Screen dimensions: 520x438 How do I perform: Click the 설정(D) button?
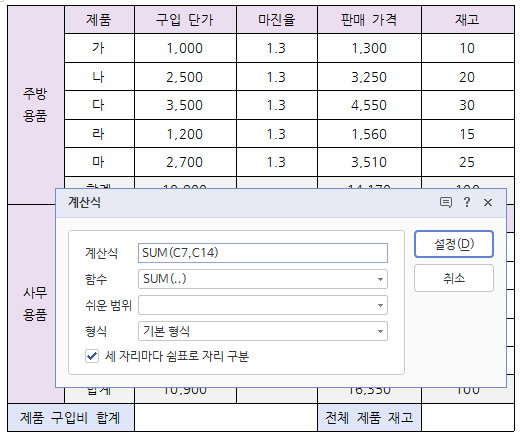(454, 244)
